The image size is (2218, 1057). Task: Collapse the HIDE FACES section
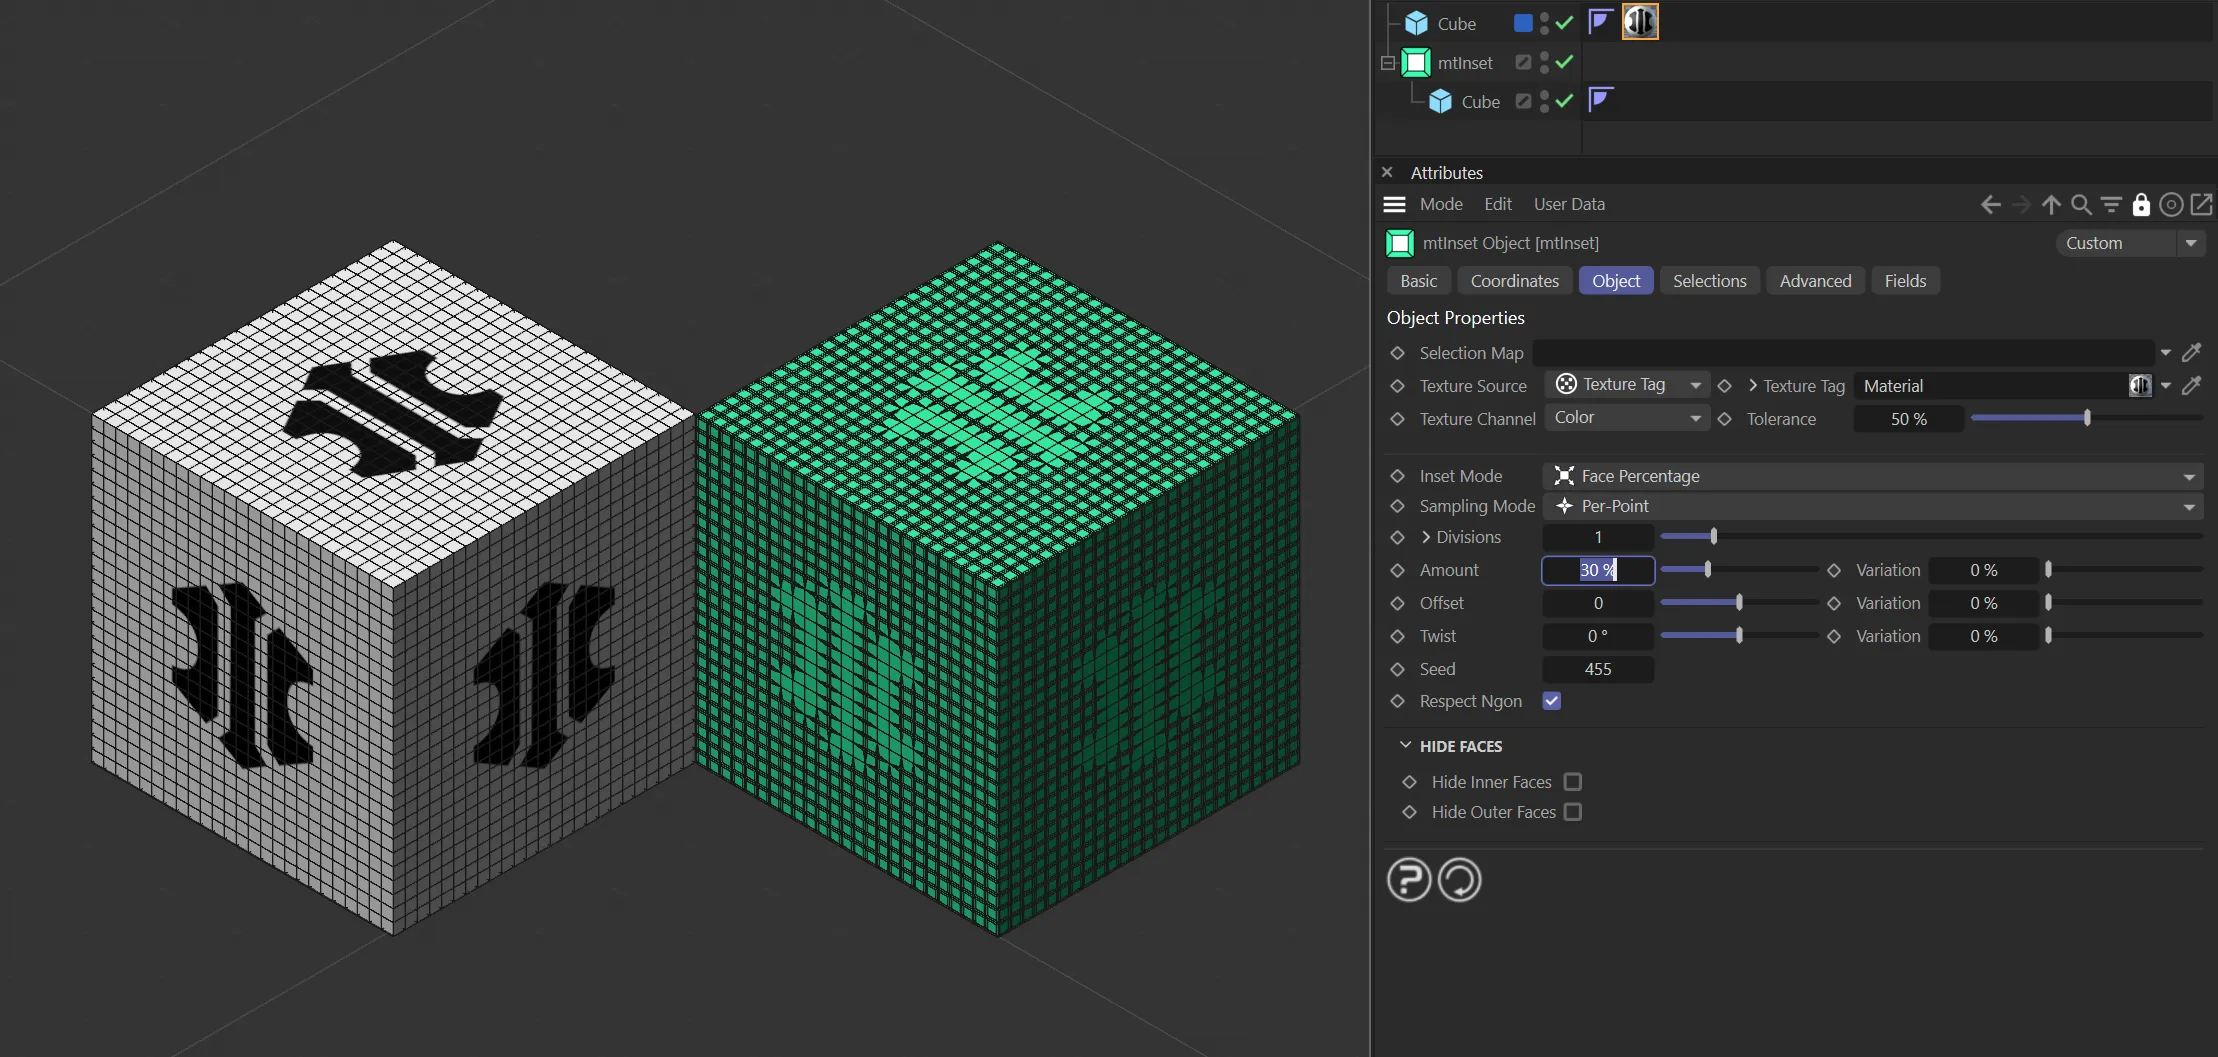(1405, 746)
